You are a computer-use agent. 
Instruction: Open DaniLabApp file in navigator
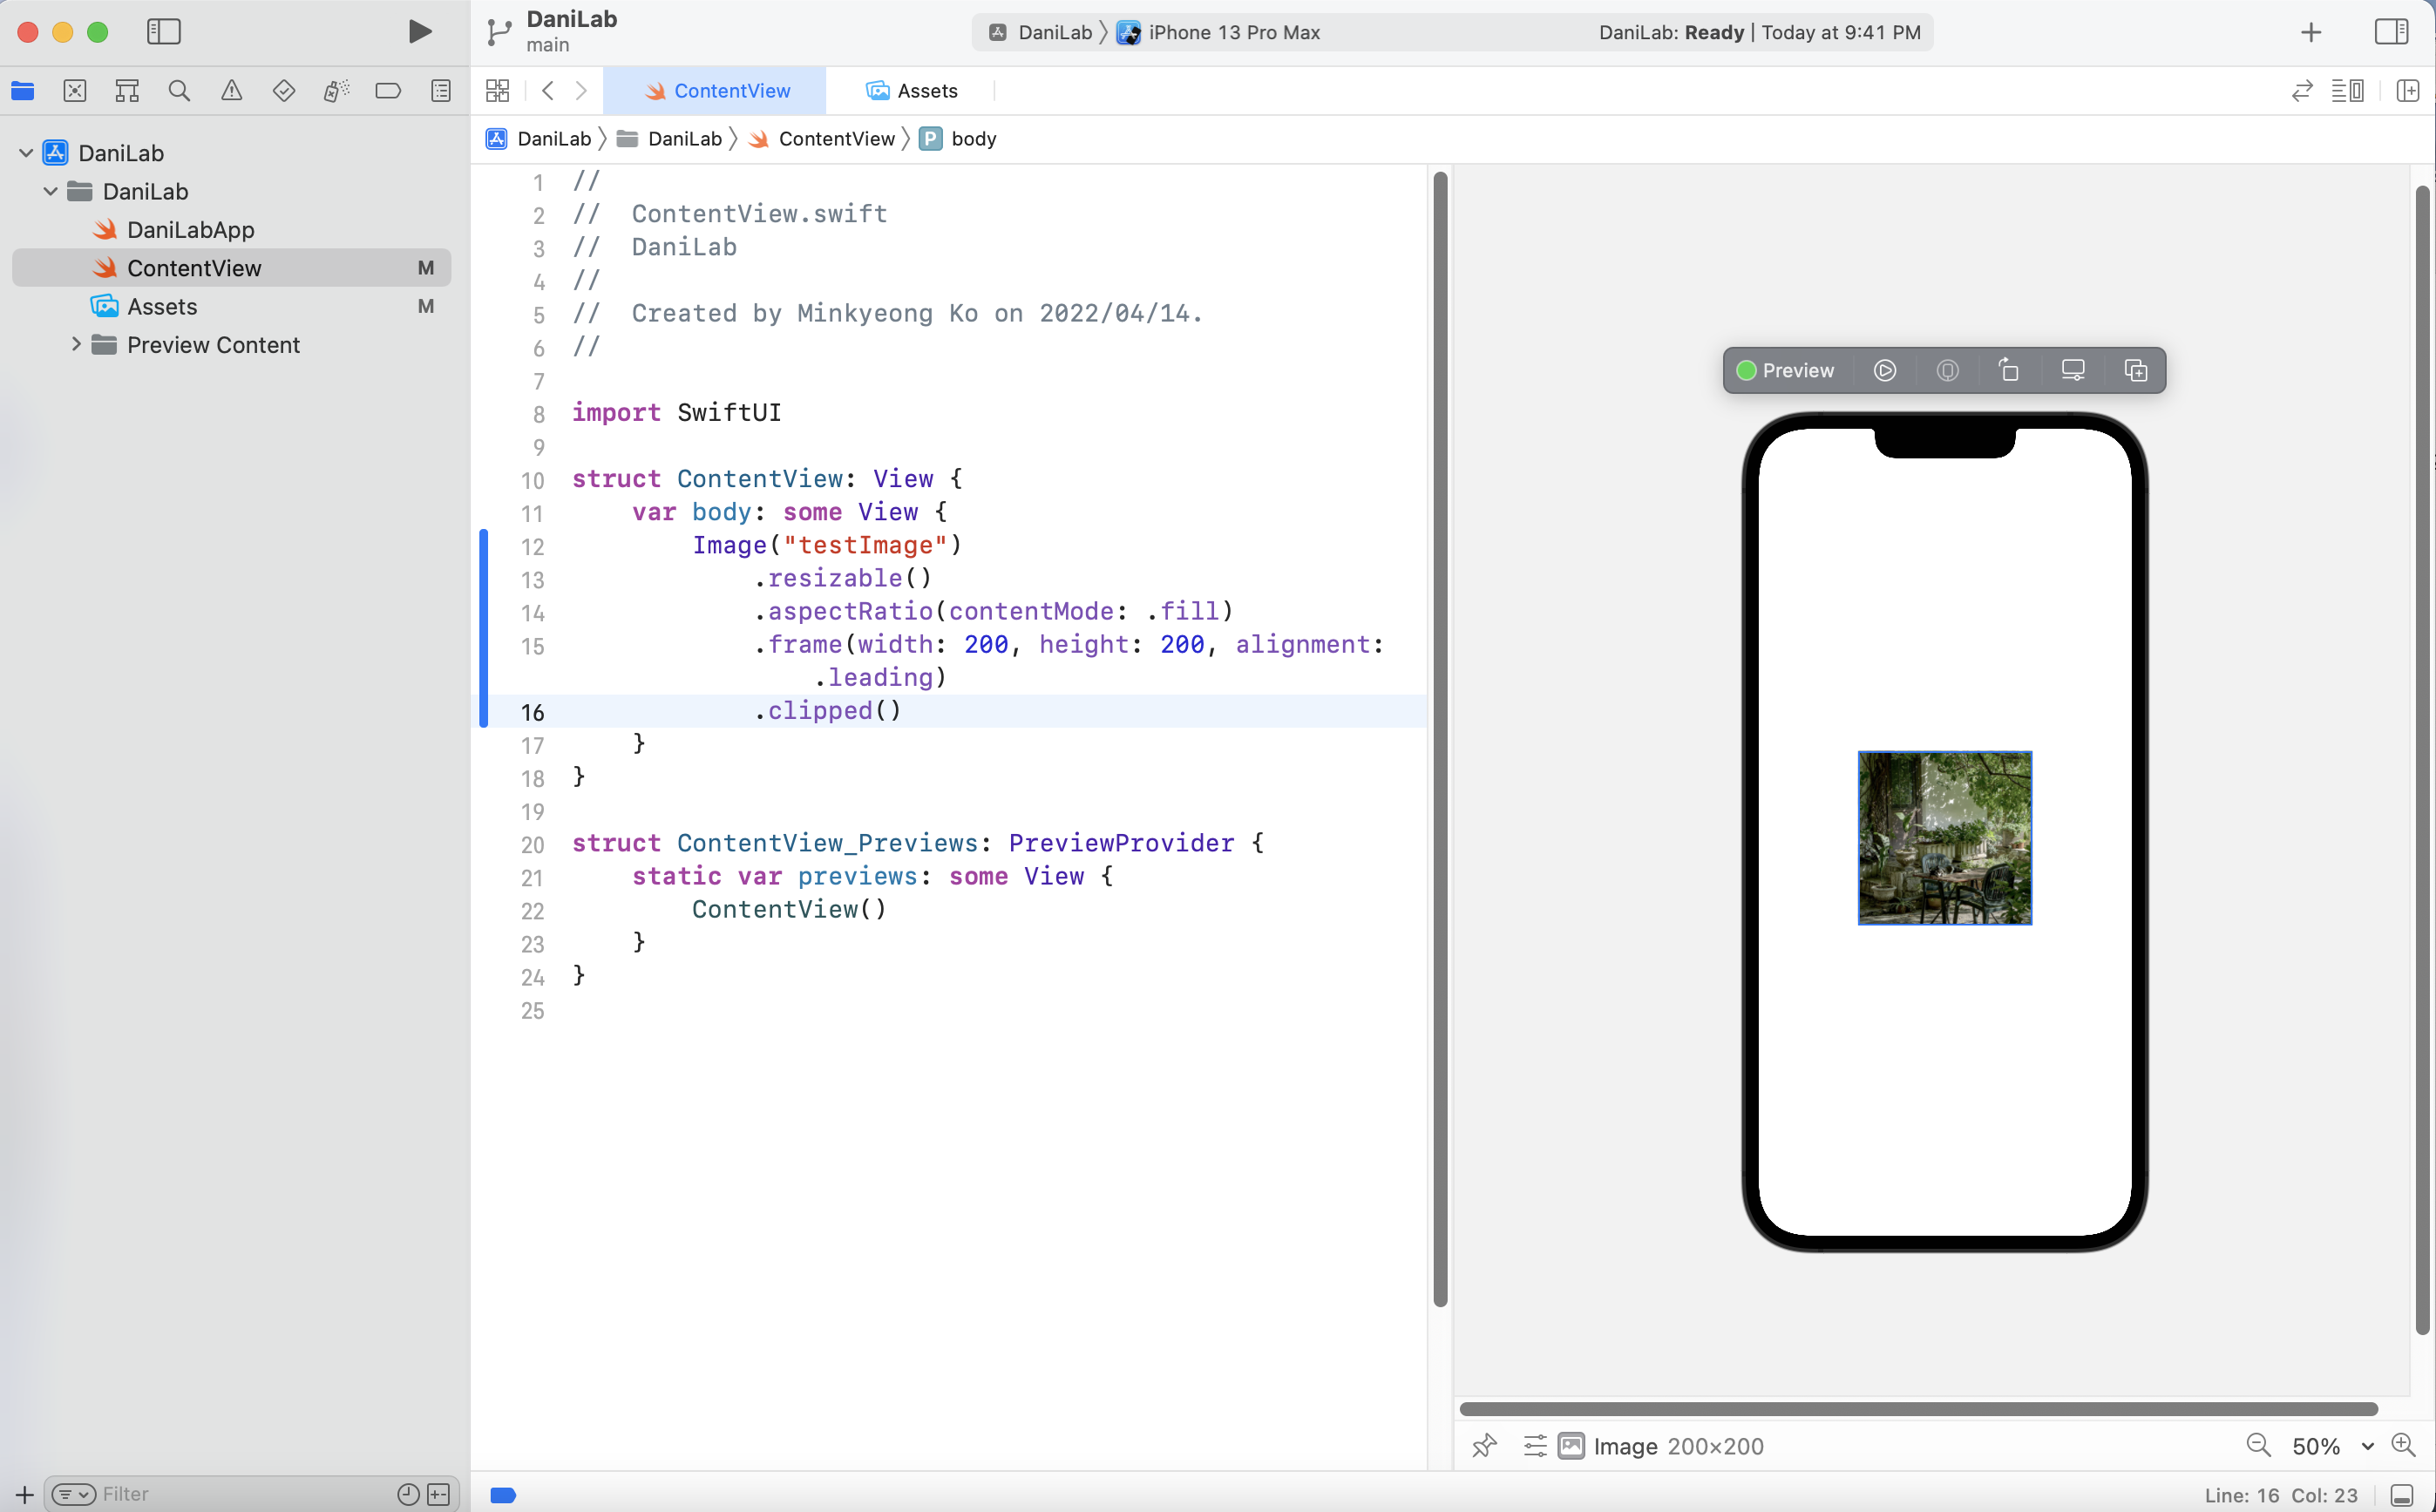click(190, 230)
